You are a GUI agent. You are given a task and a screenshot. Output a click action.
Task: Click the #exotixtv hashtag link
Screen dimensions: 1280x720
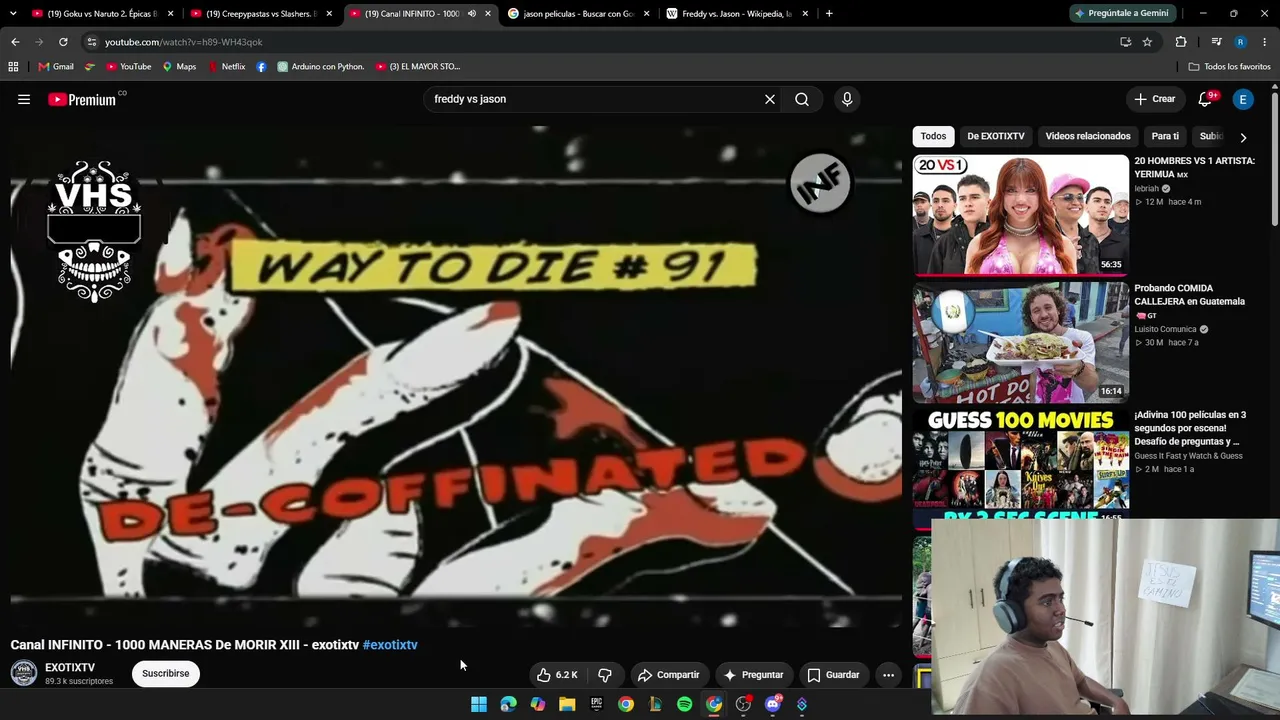pos(390,645)
